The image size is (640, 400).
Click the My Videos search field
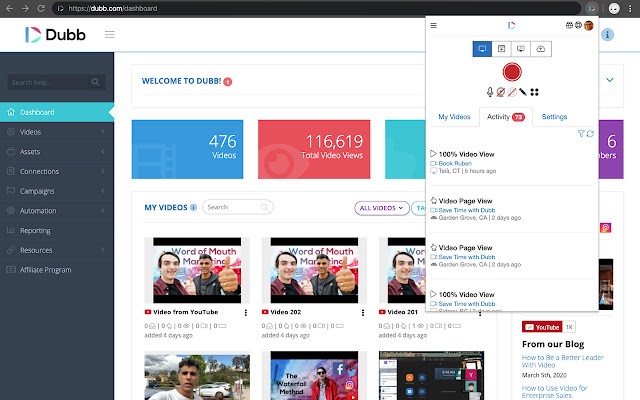[238, 207]
